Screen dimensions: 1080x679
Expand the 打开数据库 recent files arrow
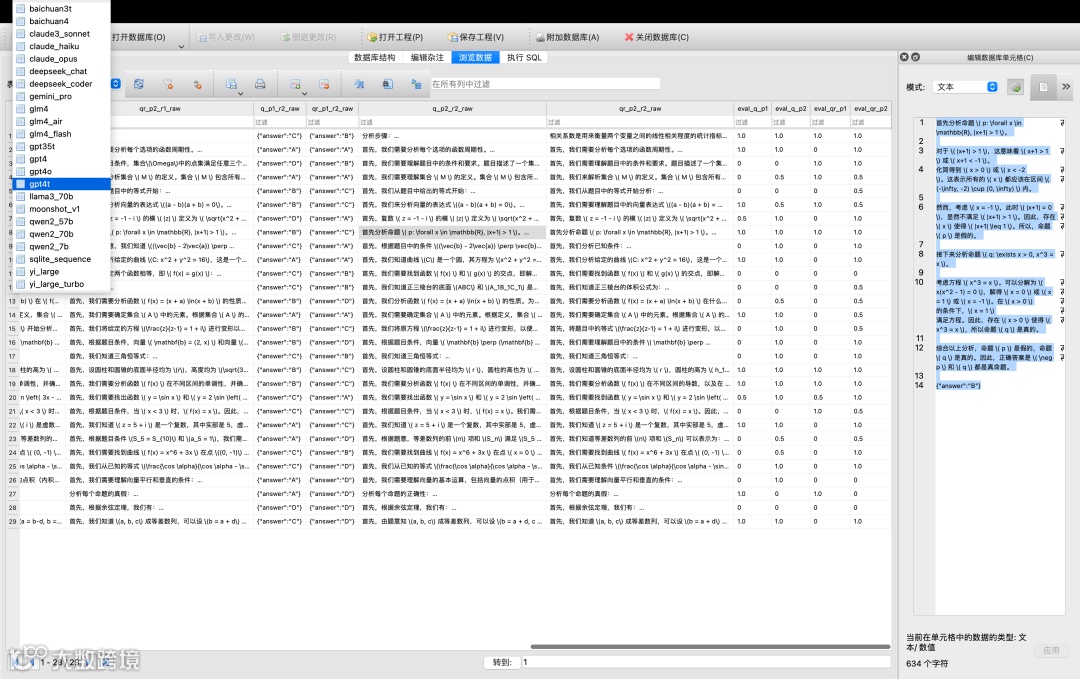pos(181,47)
